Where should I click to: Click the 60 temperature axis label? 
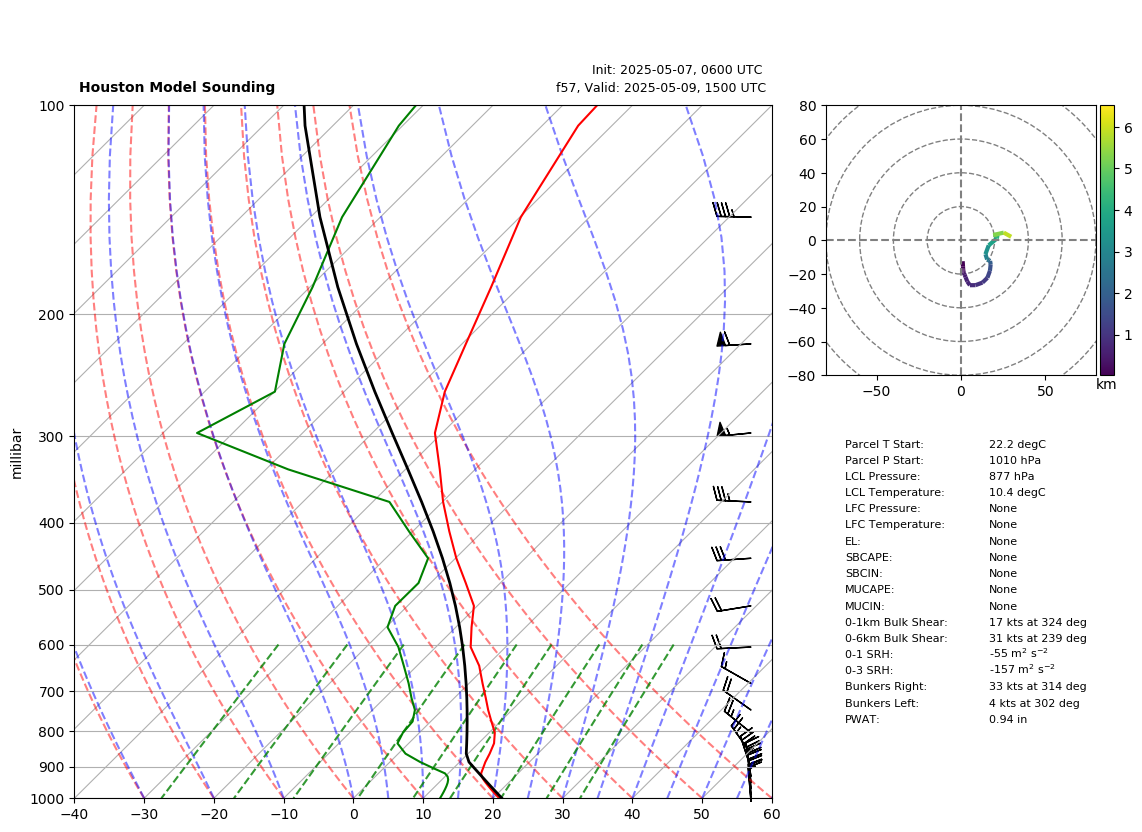(772, 815)
